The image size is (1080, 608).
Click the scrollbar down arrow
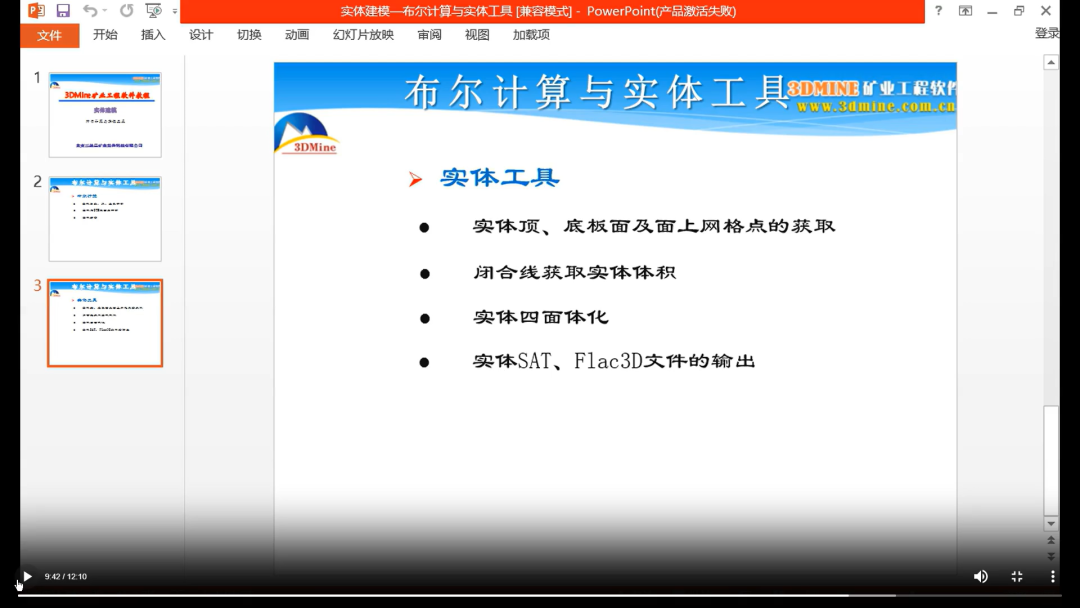point(1051,524)
